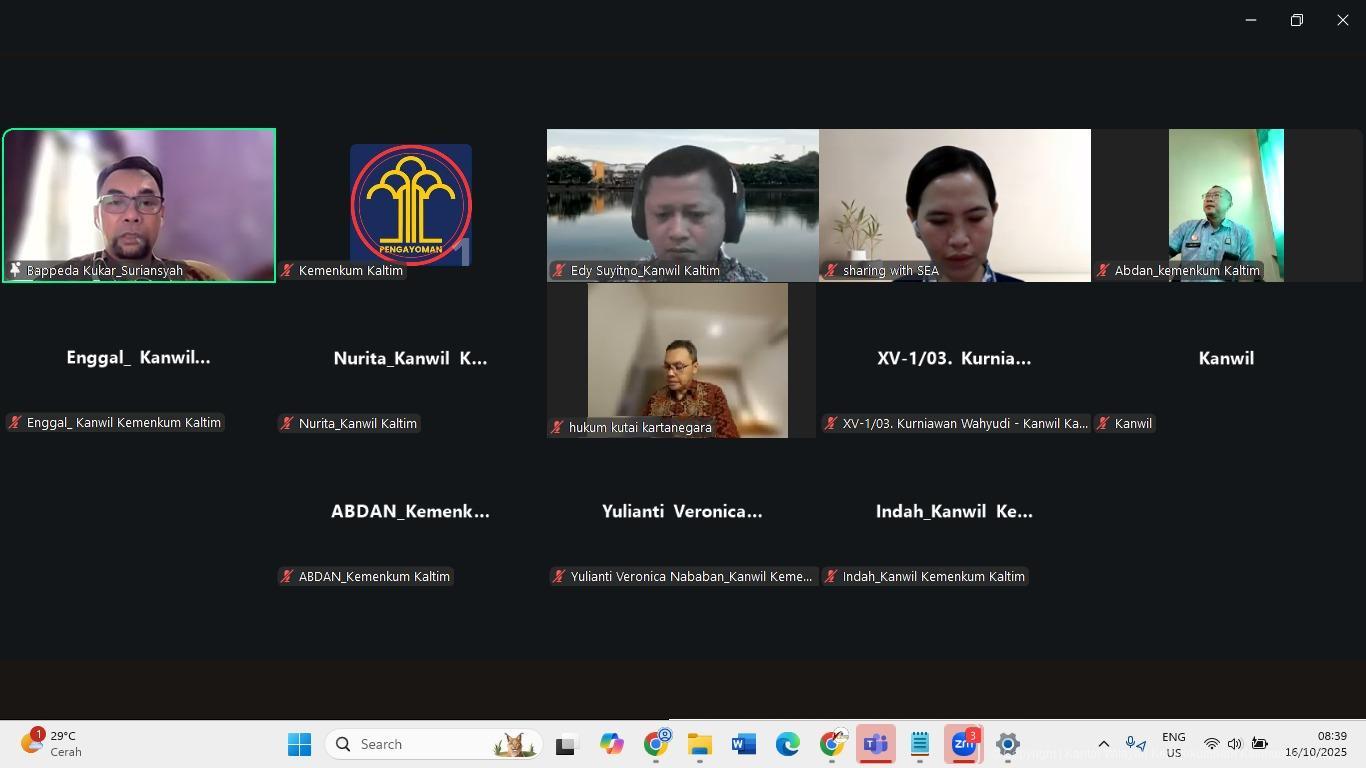Toggle mute for ABDAN_Kemenkum Kaltim
The image size is (1366, 768).
[286, 576]
